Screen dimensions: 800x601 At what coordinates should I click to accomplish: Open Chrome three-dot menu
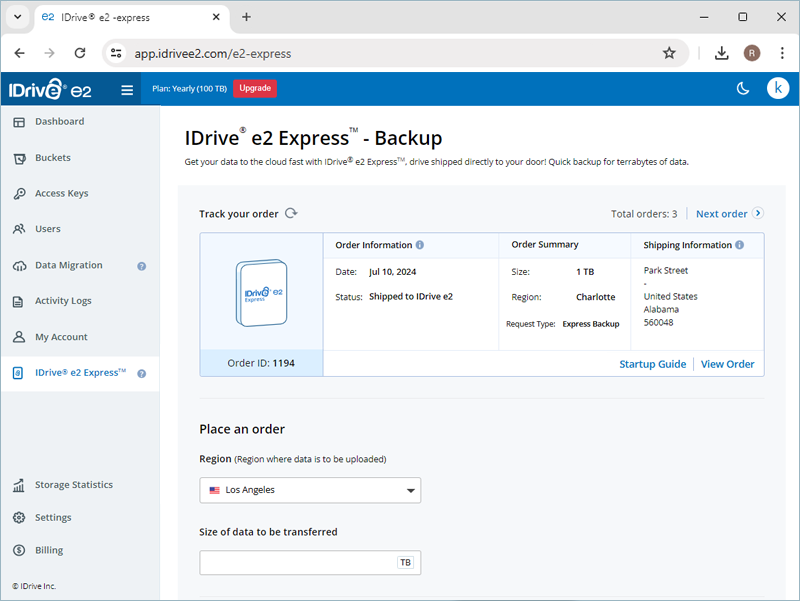(x=782, y=53)
